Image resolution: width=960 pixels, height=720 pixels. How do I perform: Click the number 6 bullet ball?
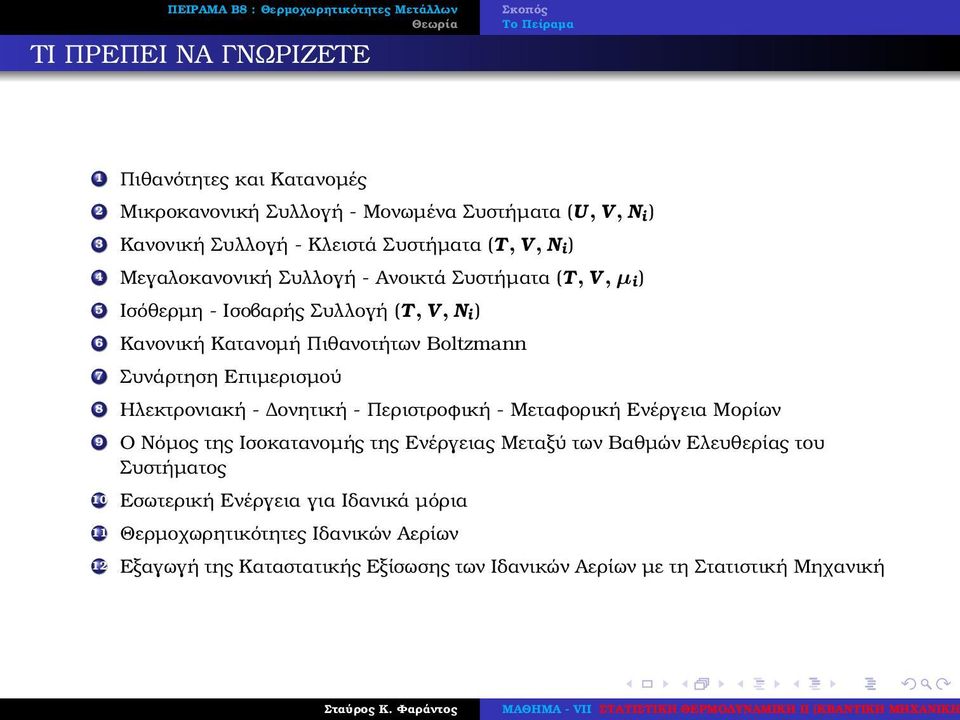point(99,343)
